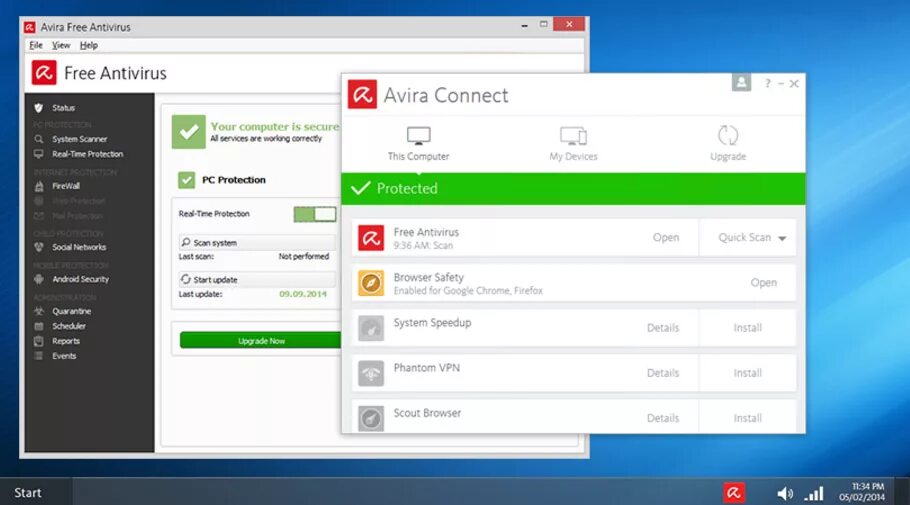Click the FireWall icon in sidebar
This screenshot has width=910, height=505.
[39, 186]
